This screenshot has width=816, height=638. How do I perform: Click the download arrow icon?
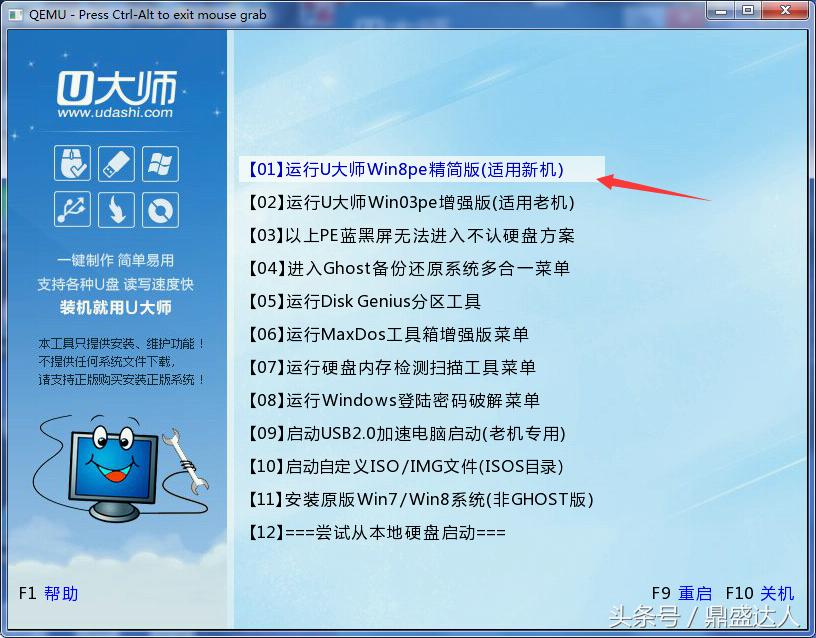tap(116, 210)
